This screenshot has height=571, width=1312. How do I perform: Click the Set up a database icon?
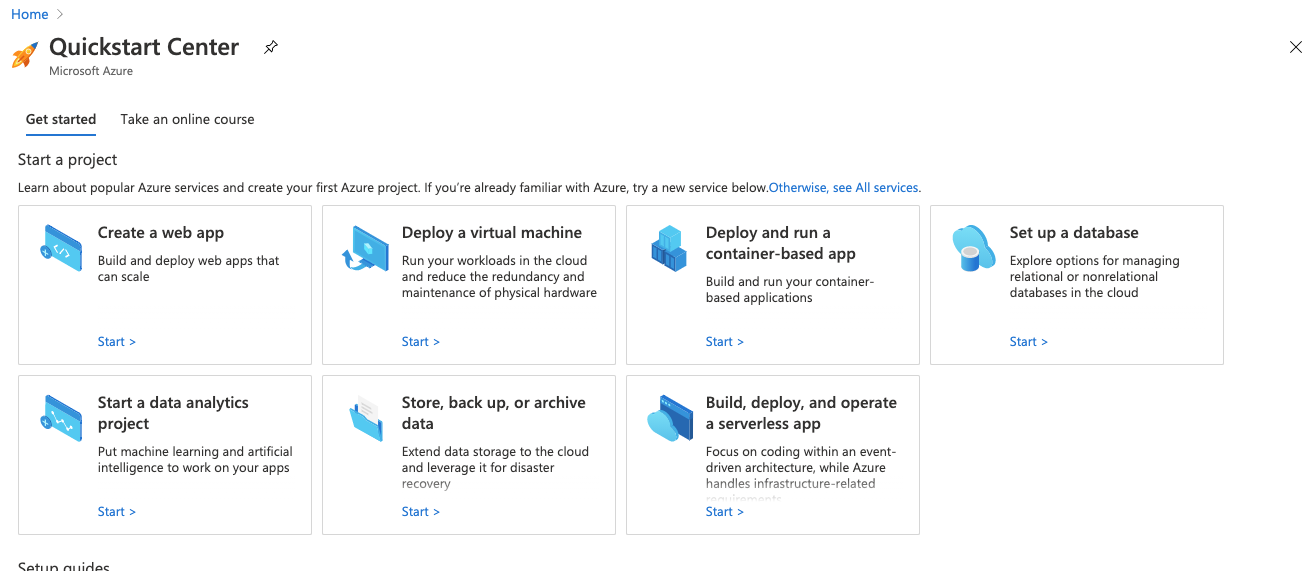pos(973,248)
